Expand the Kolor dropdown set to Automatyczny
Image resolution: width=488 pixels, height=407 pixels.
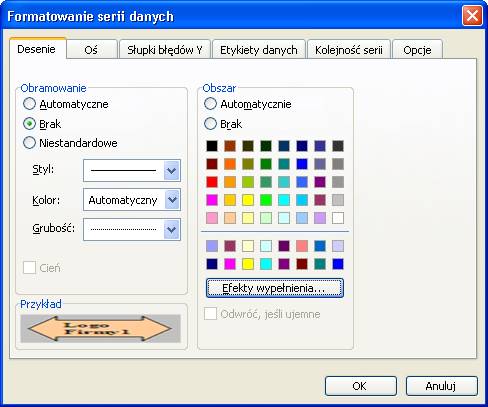pos(132,200)
